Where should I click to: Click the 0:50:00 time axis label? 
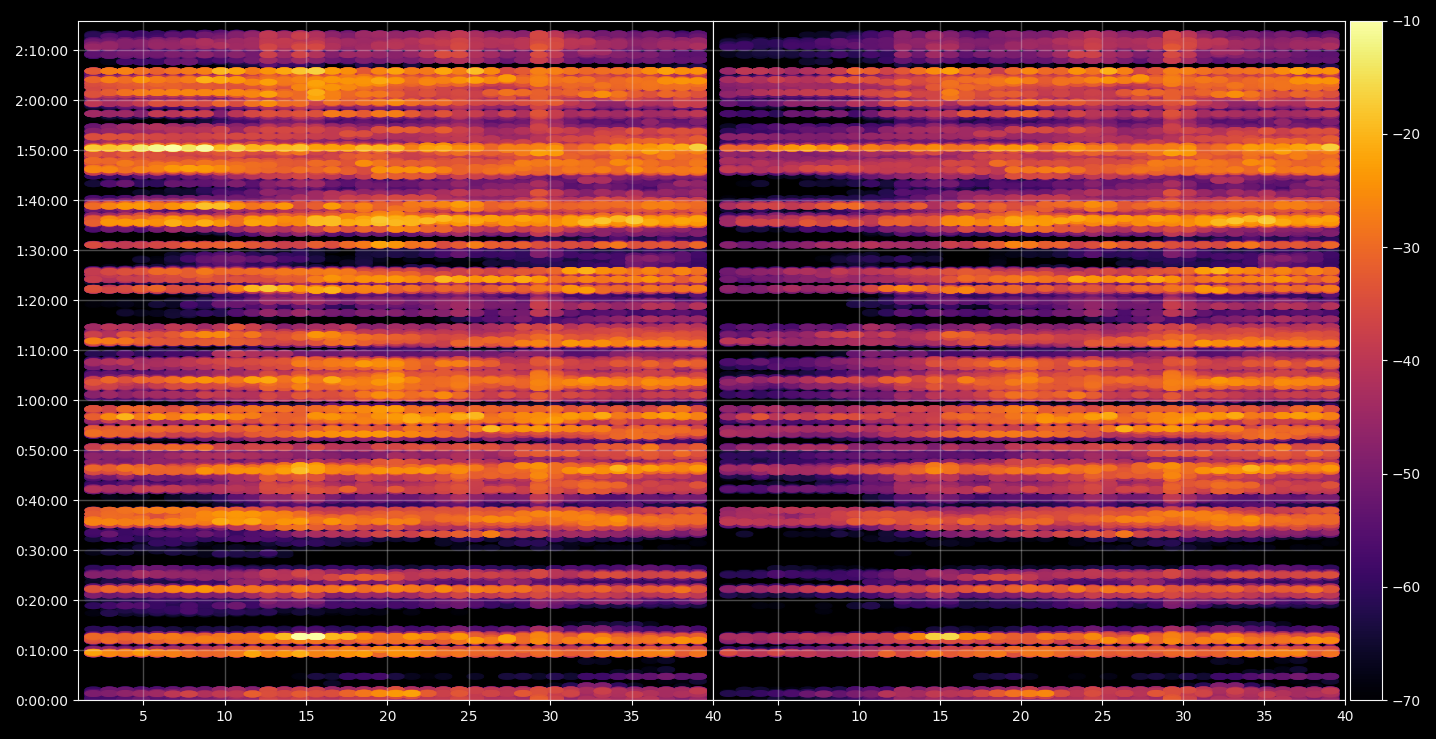pos(42,450)
